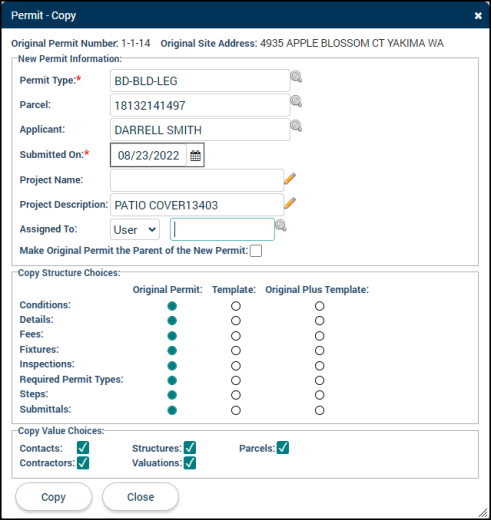Select Template for Inspections
491x520 pixels.
pyautogui.click(x=236, y=366)
